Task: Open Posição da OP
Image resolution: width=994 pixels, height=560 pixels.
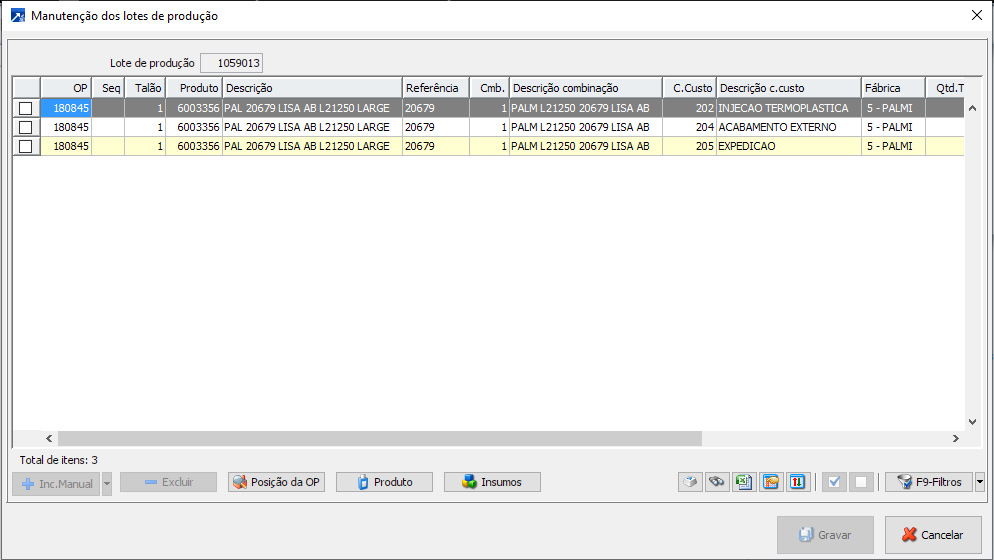Action: click(x=276, y=482)
